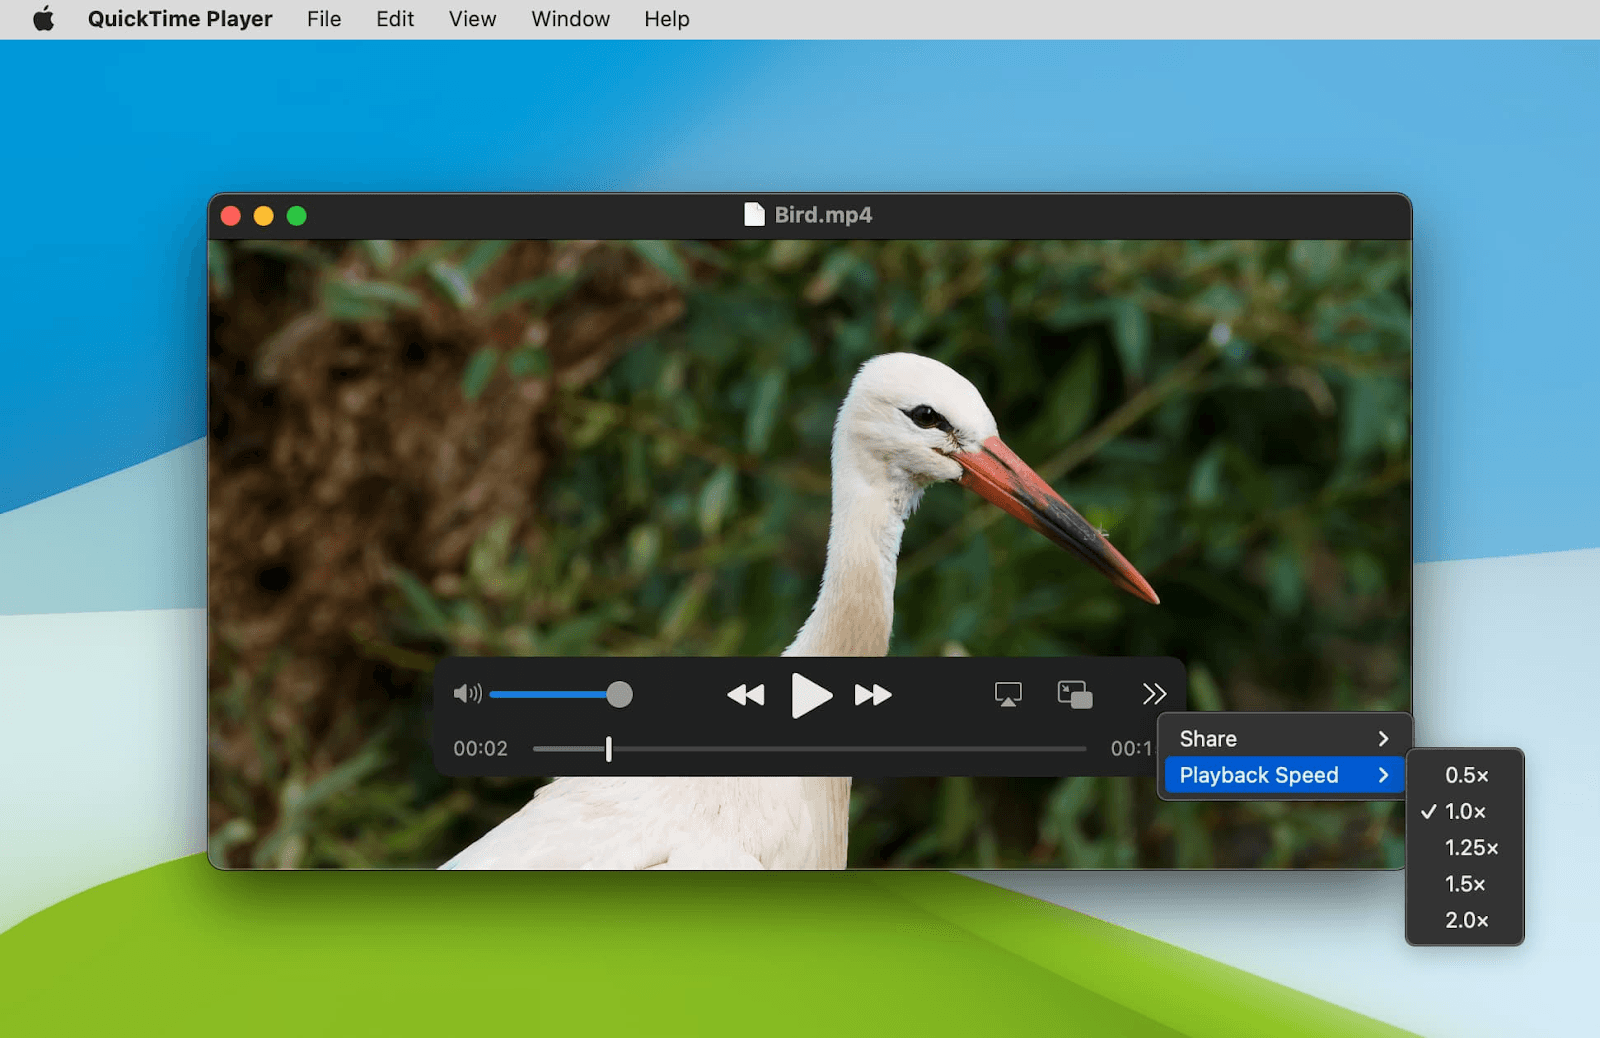Open the Window menu
The width and height of the screenshot is (1600, 1038).
pos(569,18)
